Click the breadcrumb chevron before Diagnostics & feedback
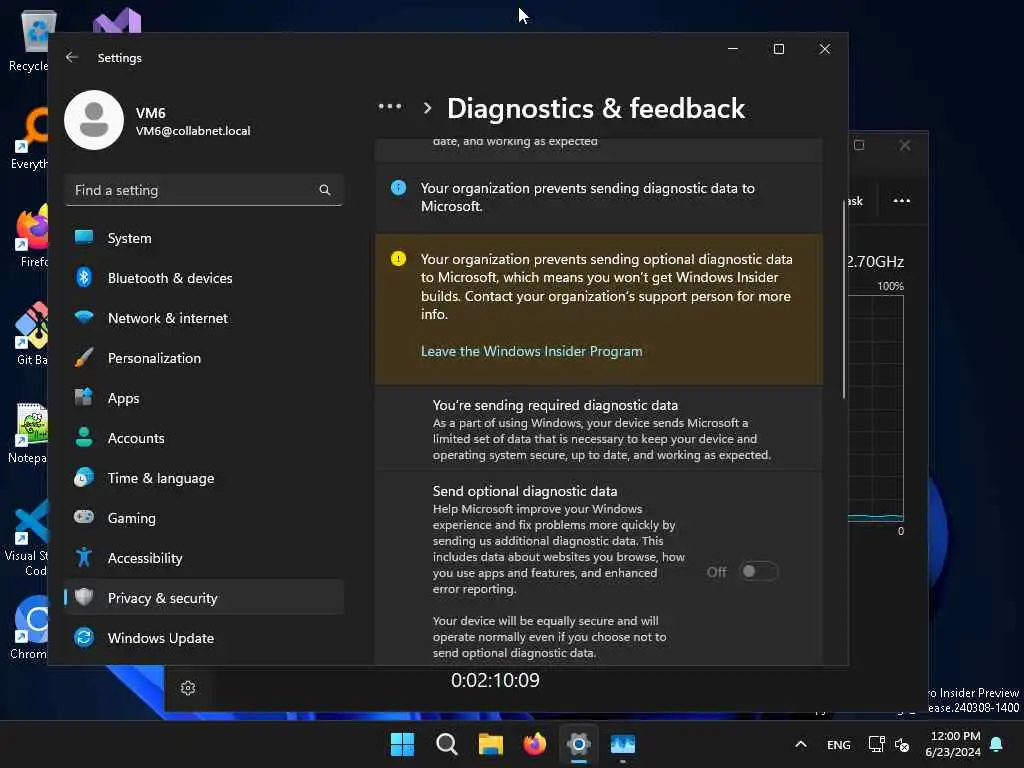 pyautogui.click(x=427, y=108)
